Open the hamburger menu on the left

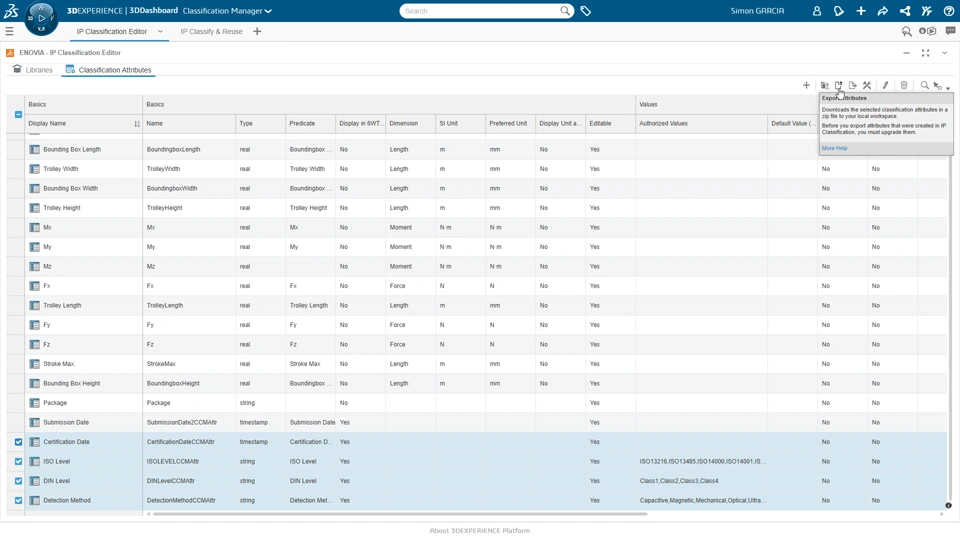coord(9,31)
